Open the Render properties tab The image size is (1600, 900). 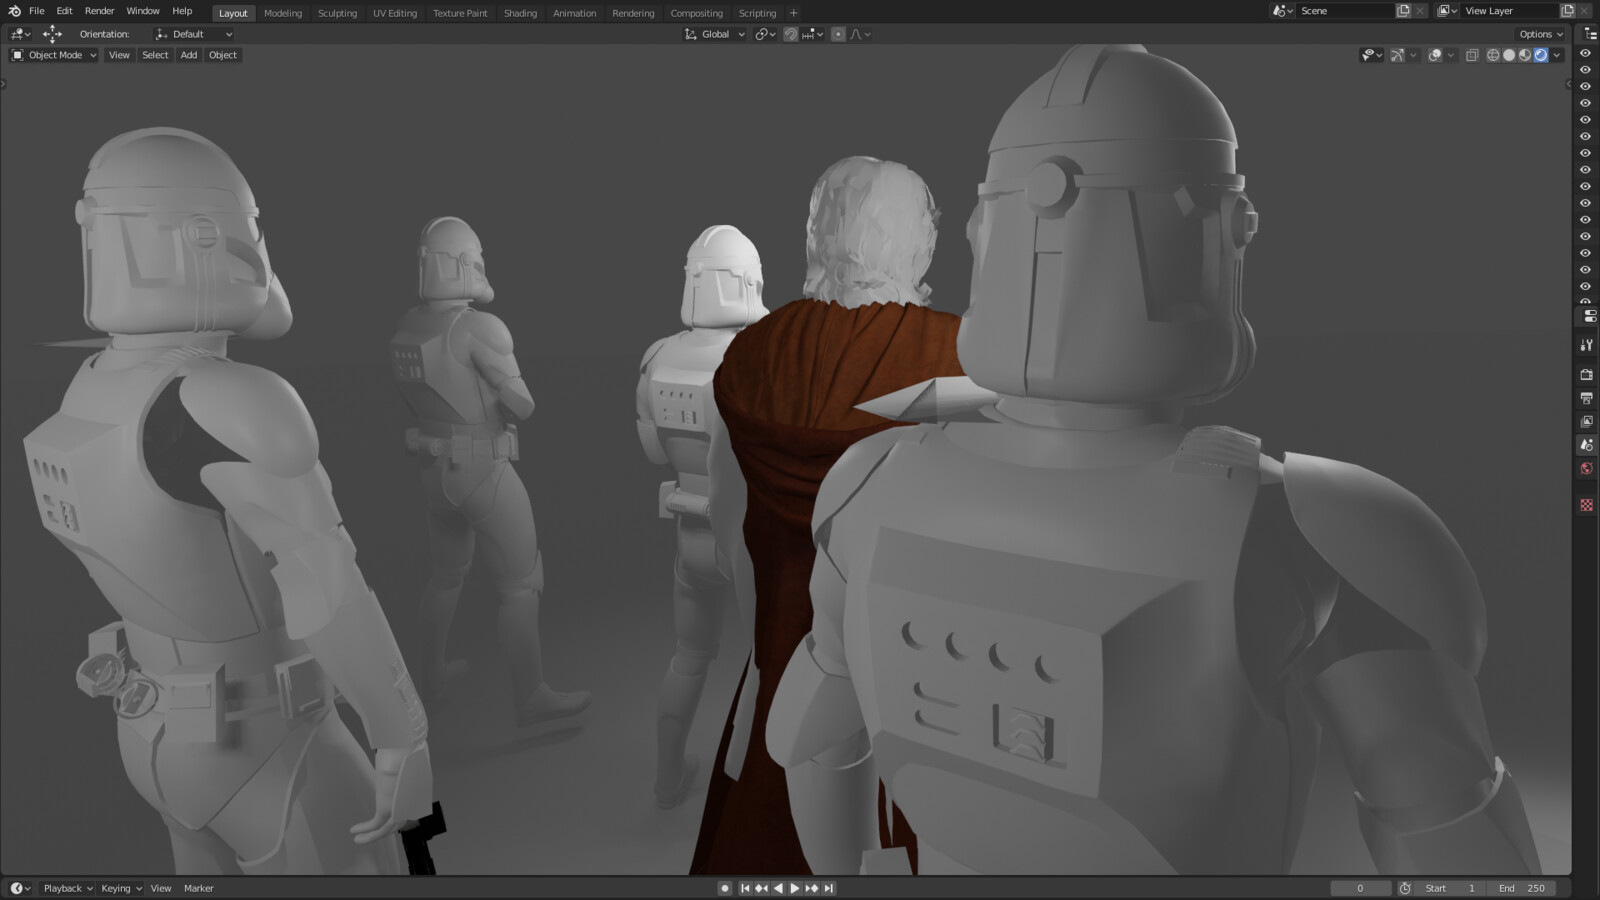1586,375
